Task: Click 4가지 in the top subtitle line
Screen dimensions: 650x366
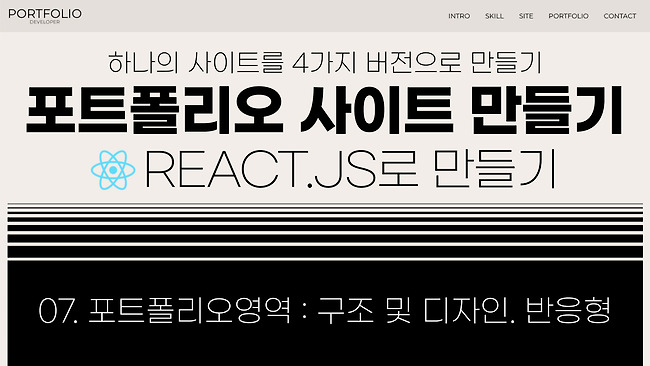Action: click(x=324, y=63)
